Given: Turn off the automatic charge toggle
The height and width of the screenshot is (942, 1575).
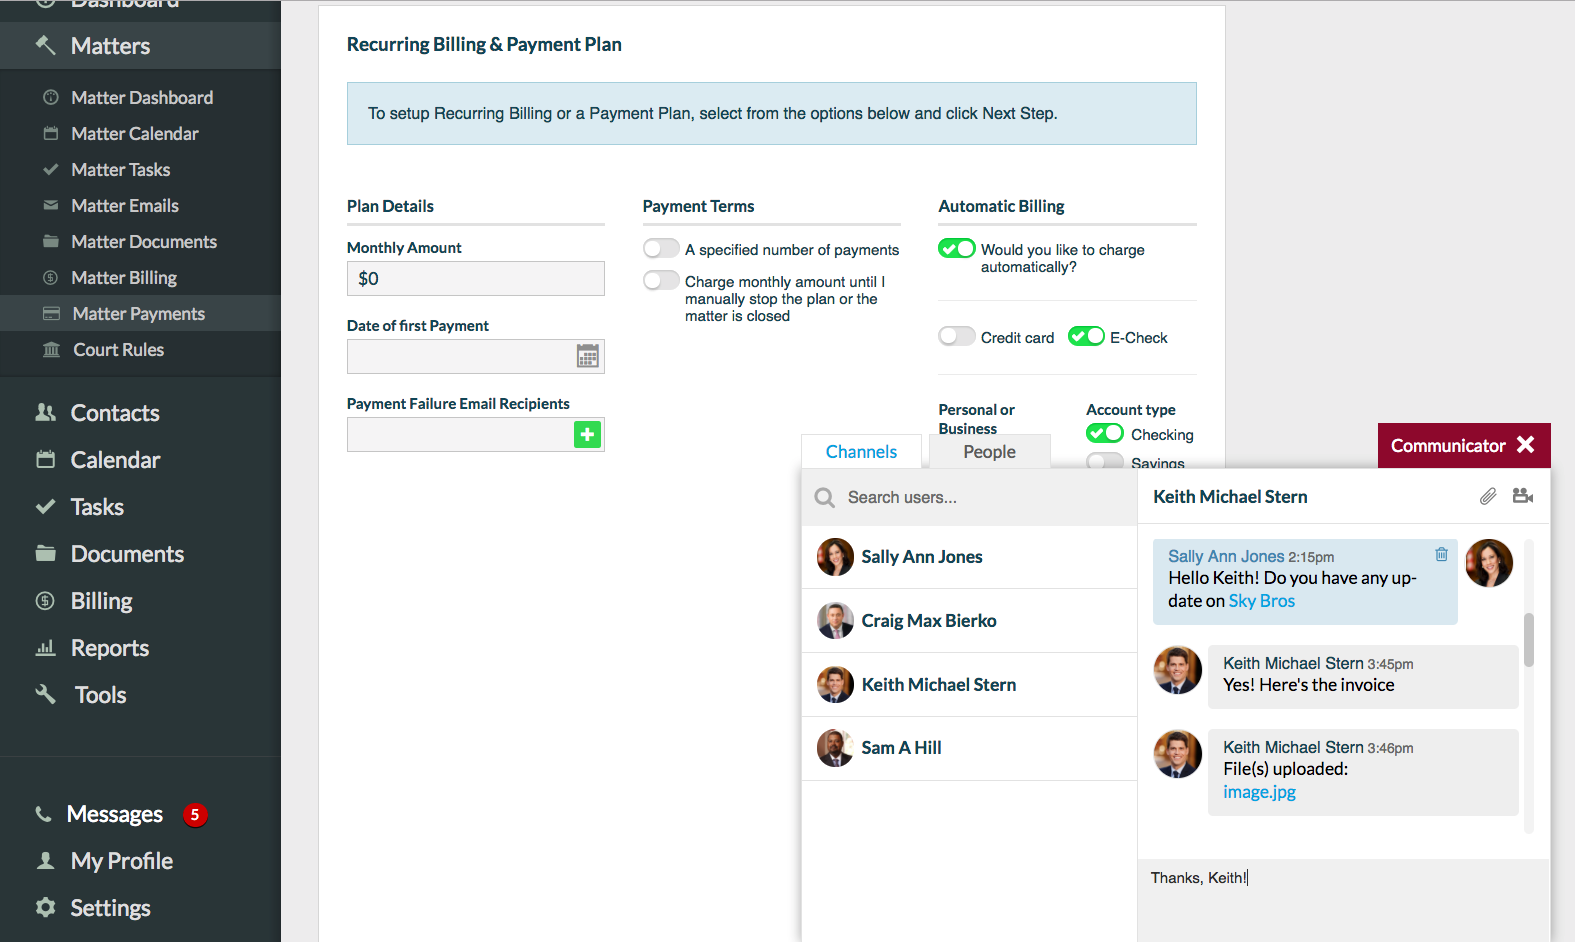Looking at the screenshot, I should tap(957, 248).
